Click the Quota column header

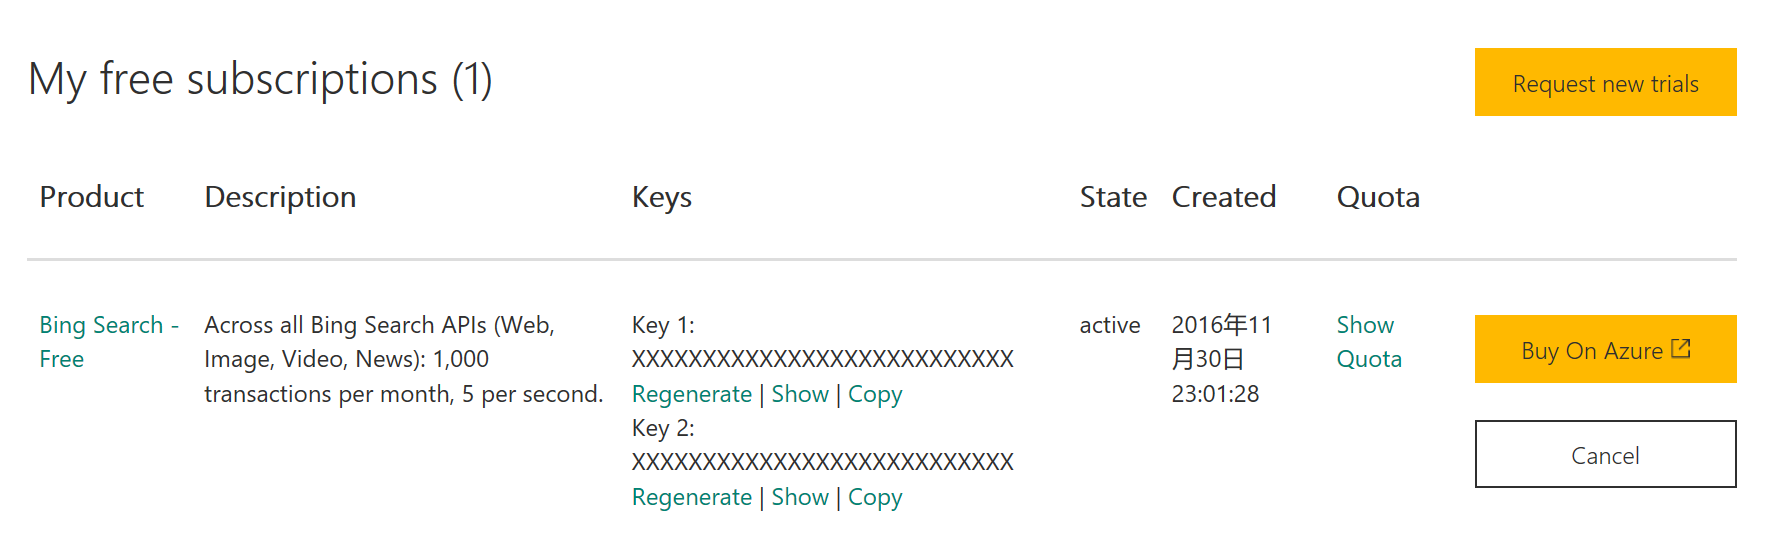pyautogui.click(x=1378, y=197)
